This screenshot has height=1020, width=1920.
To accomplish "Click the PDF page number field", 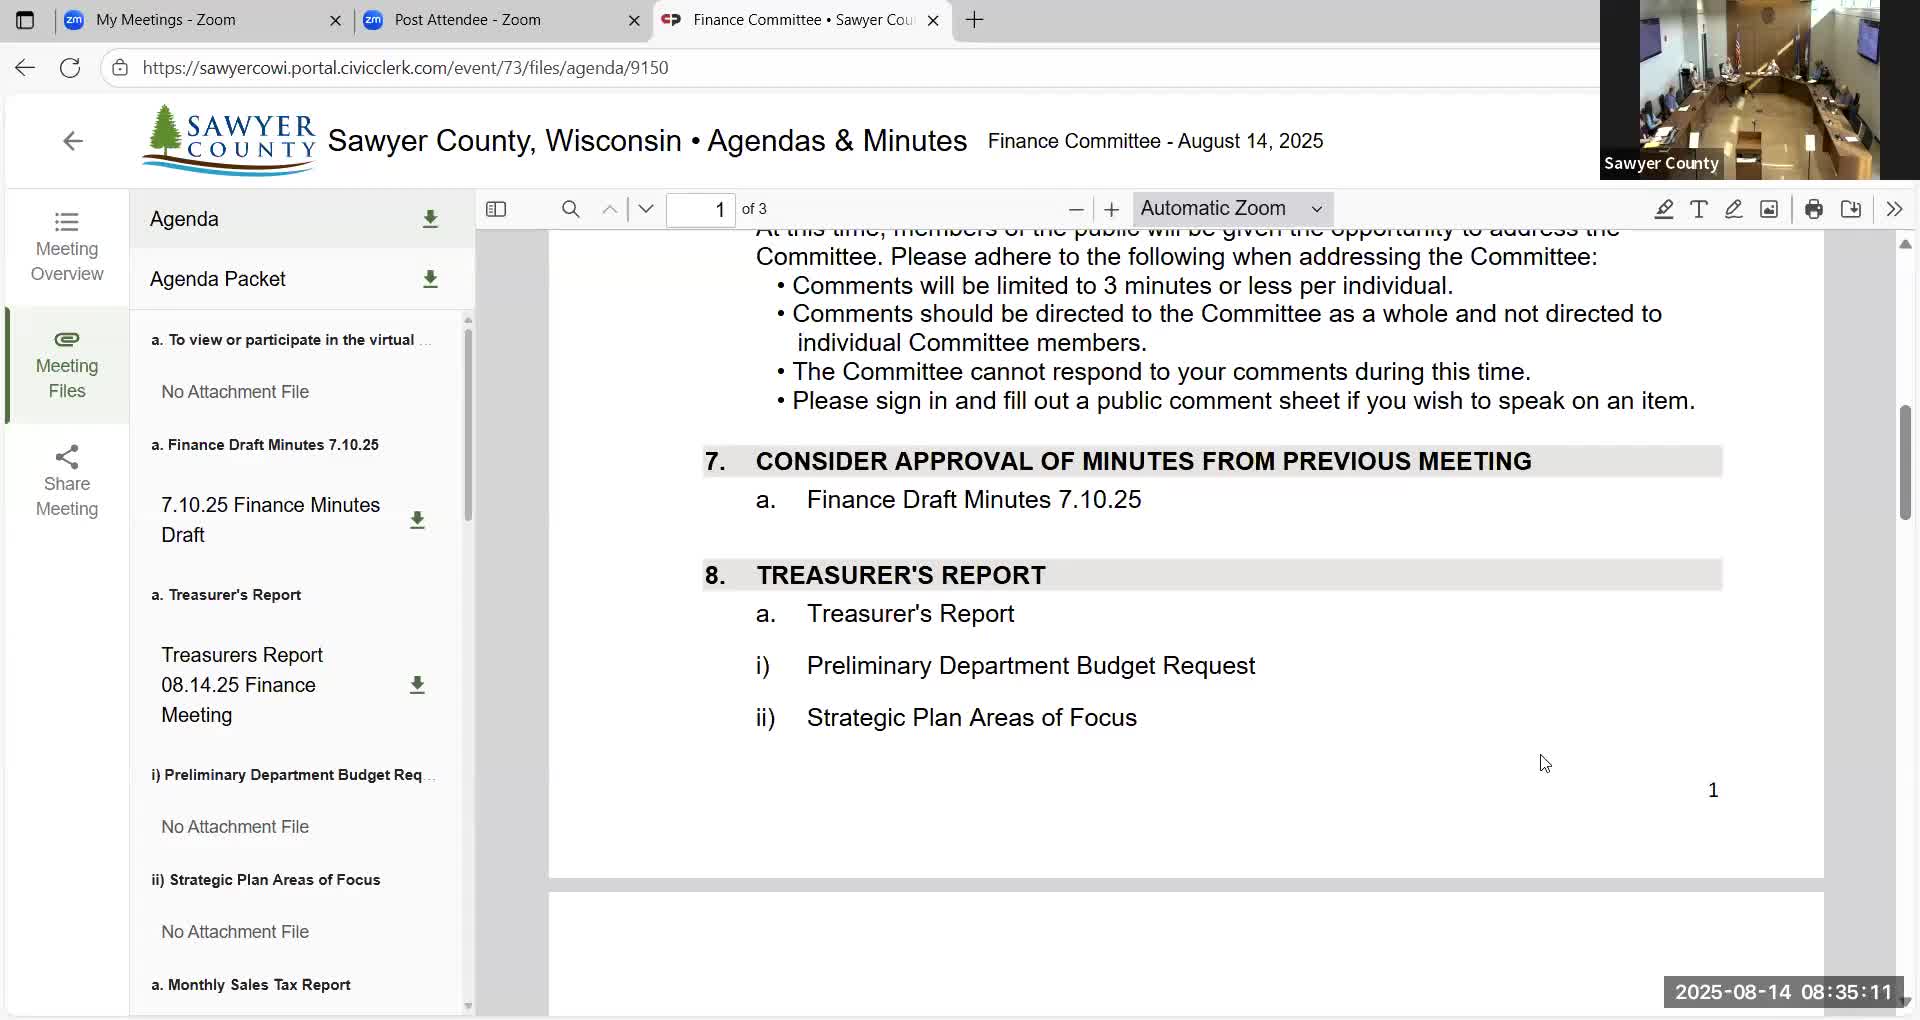I will click(x=701, y=209).
